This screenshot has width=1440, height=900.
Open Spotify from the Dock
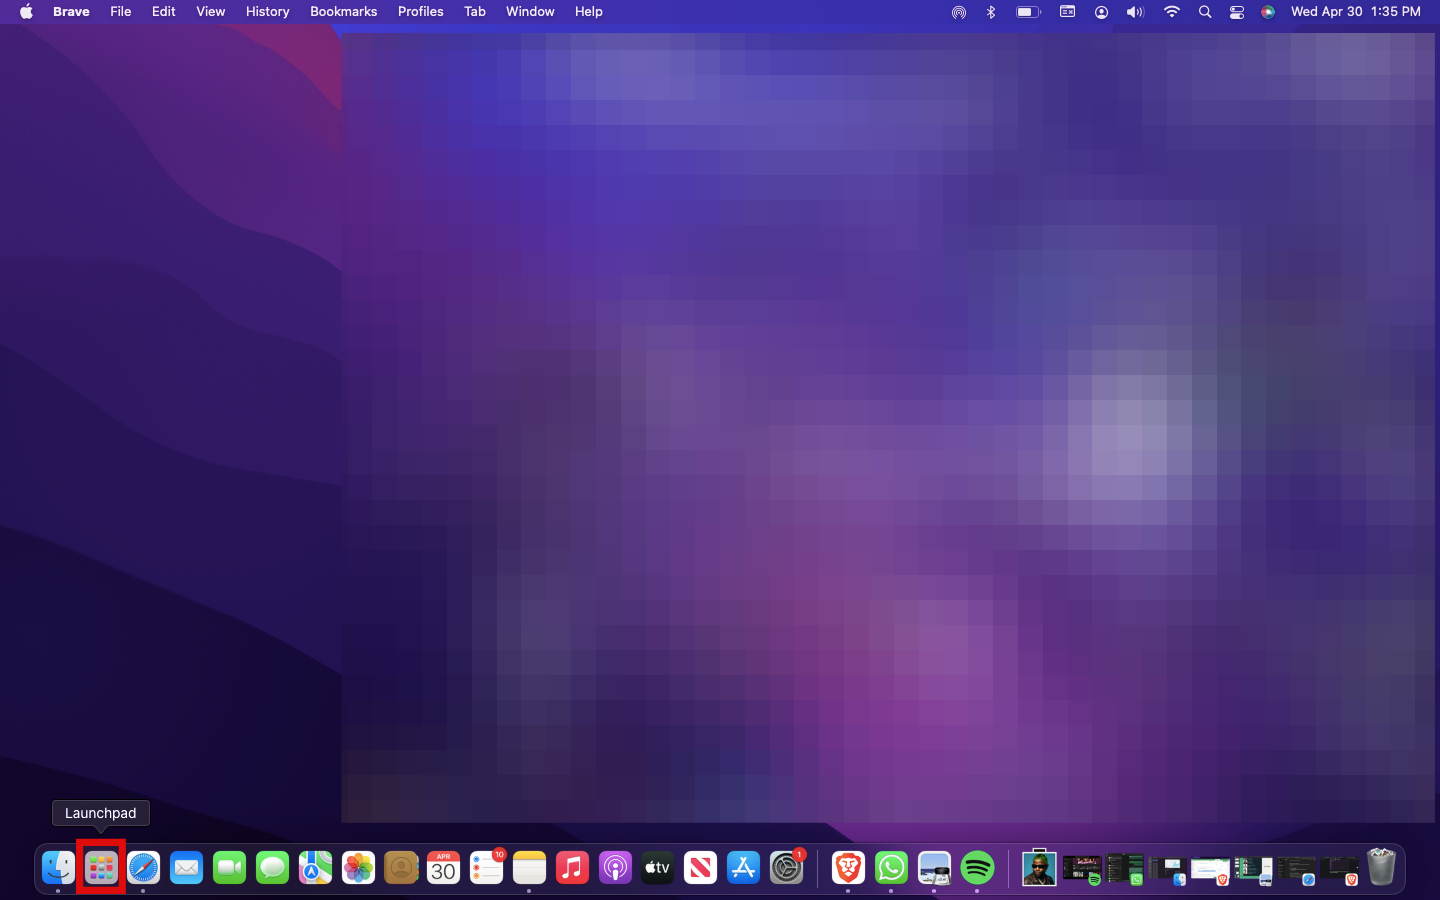[977, 867]
